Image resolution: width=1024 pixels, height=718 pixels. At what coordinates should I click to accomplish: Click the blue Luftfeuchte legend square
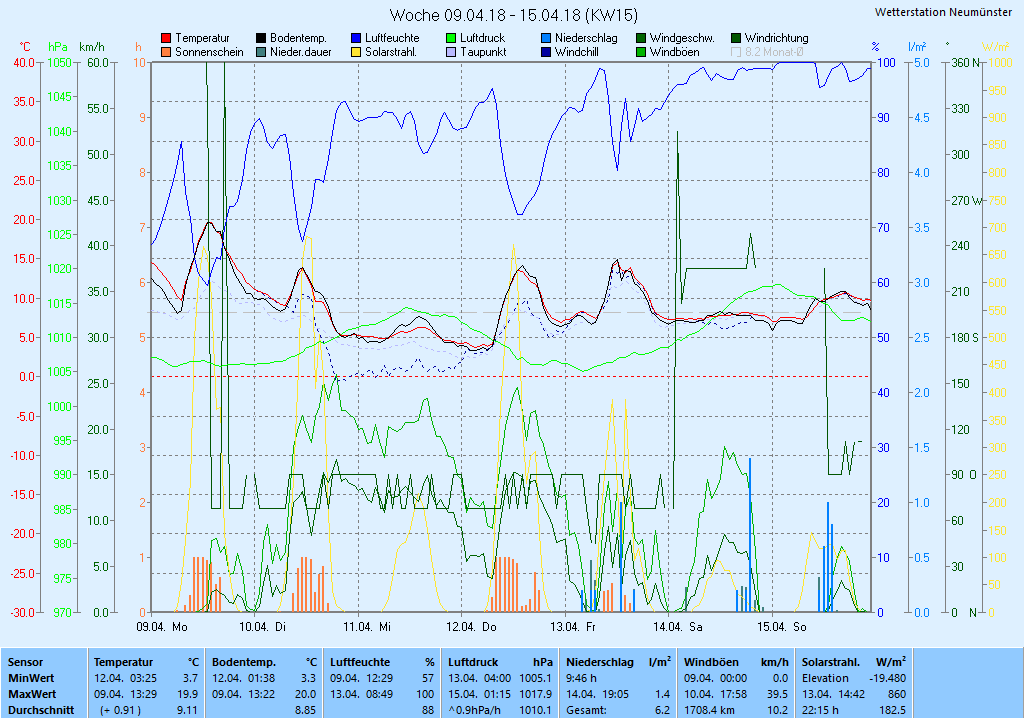point(356,38)
